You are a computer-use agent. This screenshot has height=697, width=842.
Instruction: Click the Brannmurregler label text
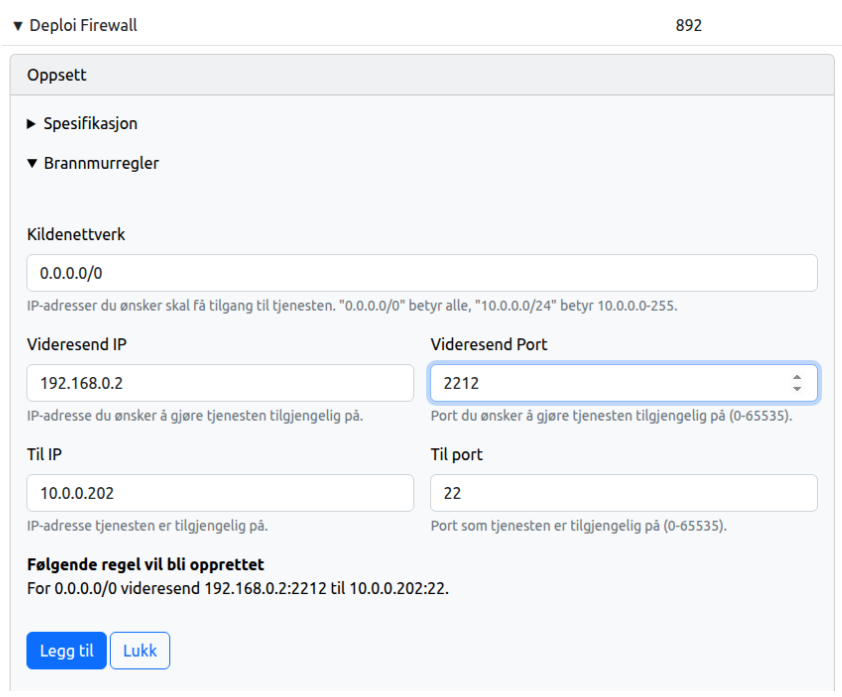101,163
